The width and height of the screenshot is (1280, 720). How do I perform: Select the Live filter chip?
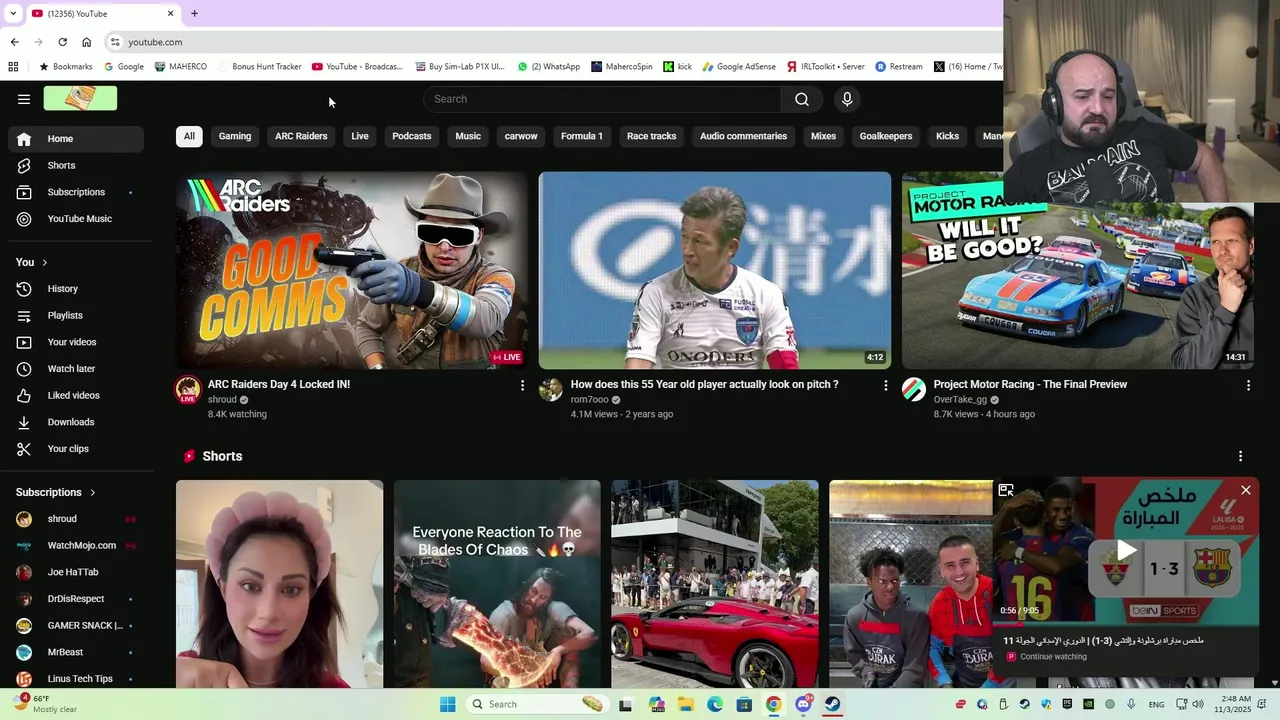point(360,136)
